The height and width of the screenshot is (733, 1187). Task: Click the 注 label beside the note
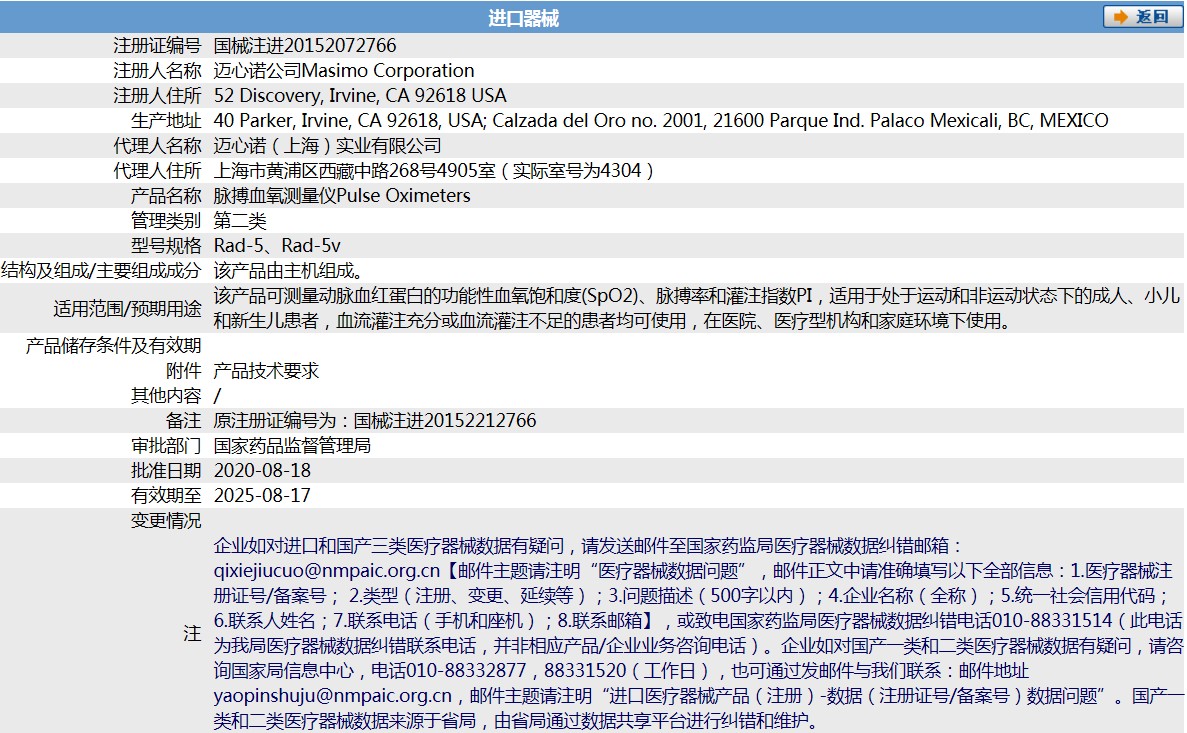192,633
